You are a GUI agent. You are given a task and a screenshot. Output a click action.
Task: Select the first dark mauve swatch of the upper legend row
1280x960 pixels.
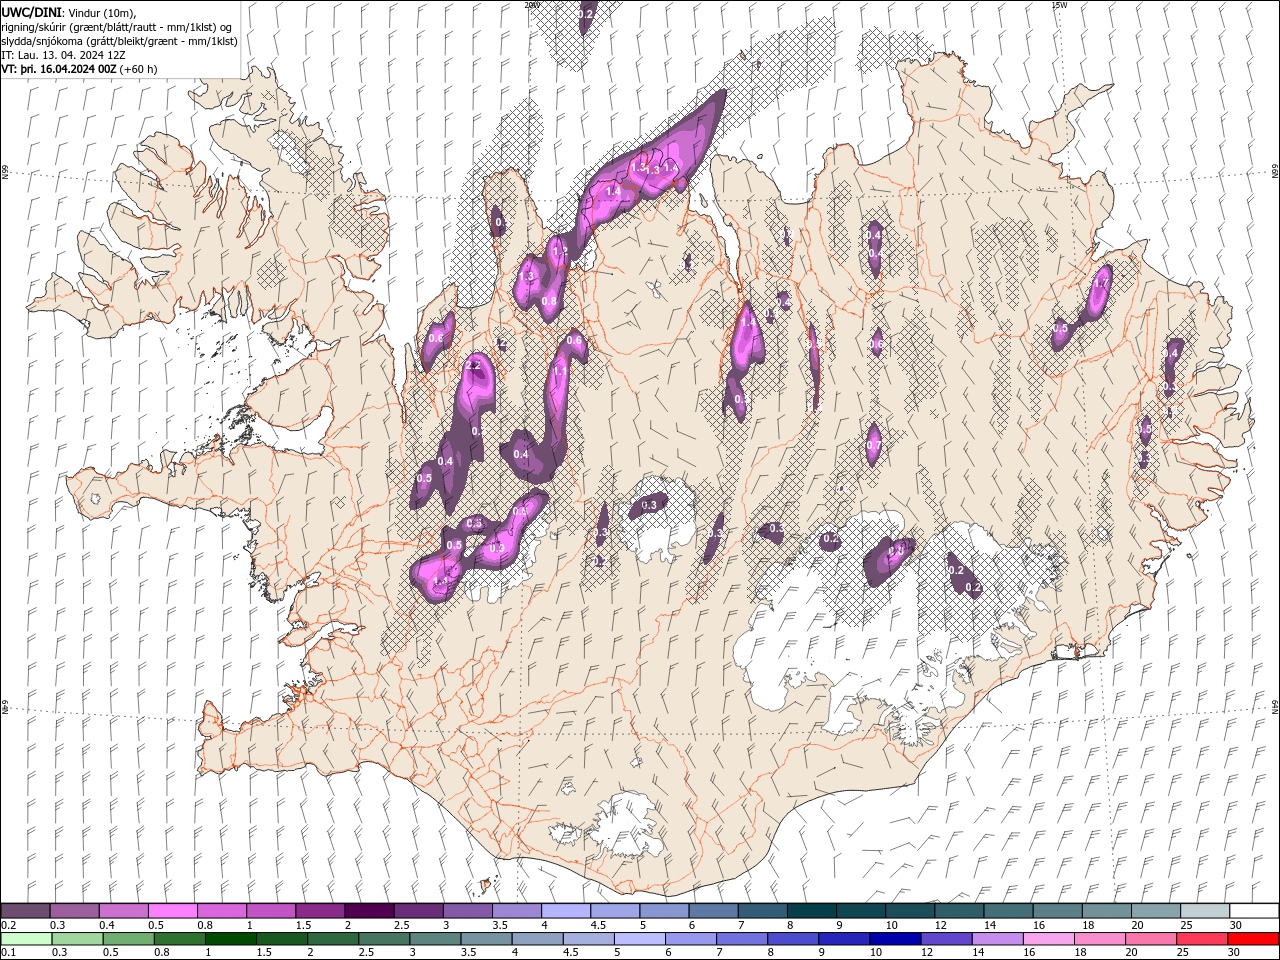pos(25,911)
